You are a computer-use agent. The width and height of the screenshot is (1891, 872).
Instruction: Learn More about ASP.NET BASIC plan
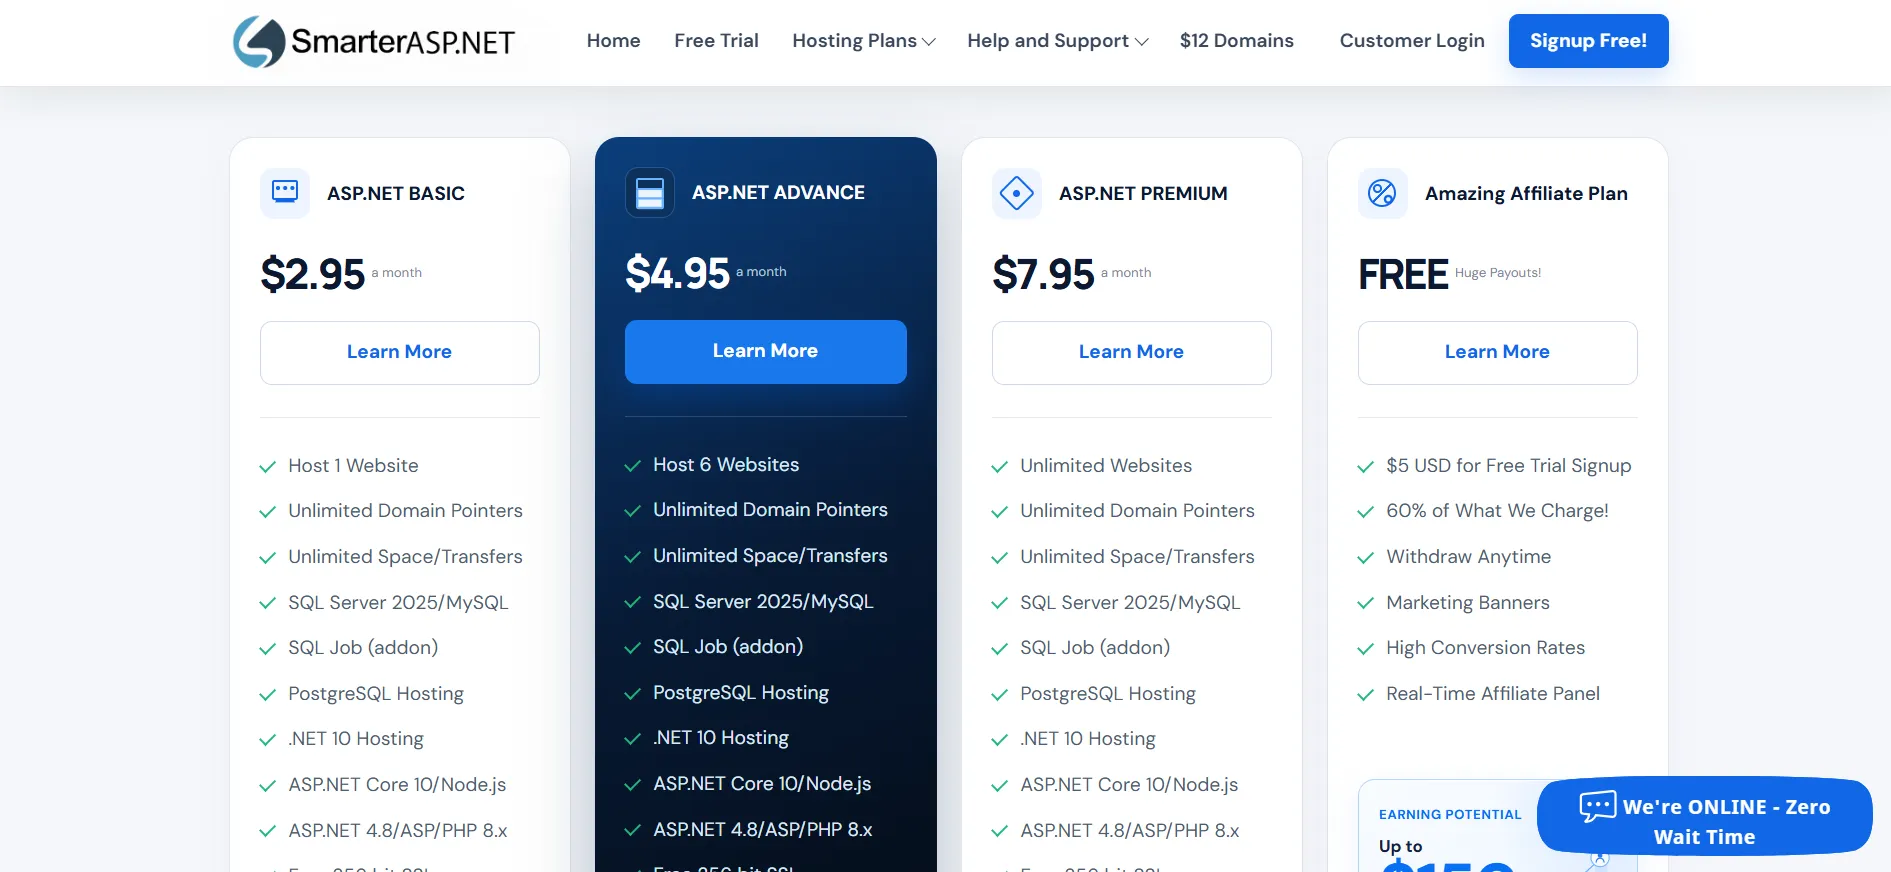point(400,353)
